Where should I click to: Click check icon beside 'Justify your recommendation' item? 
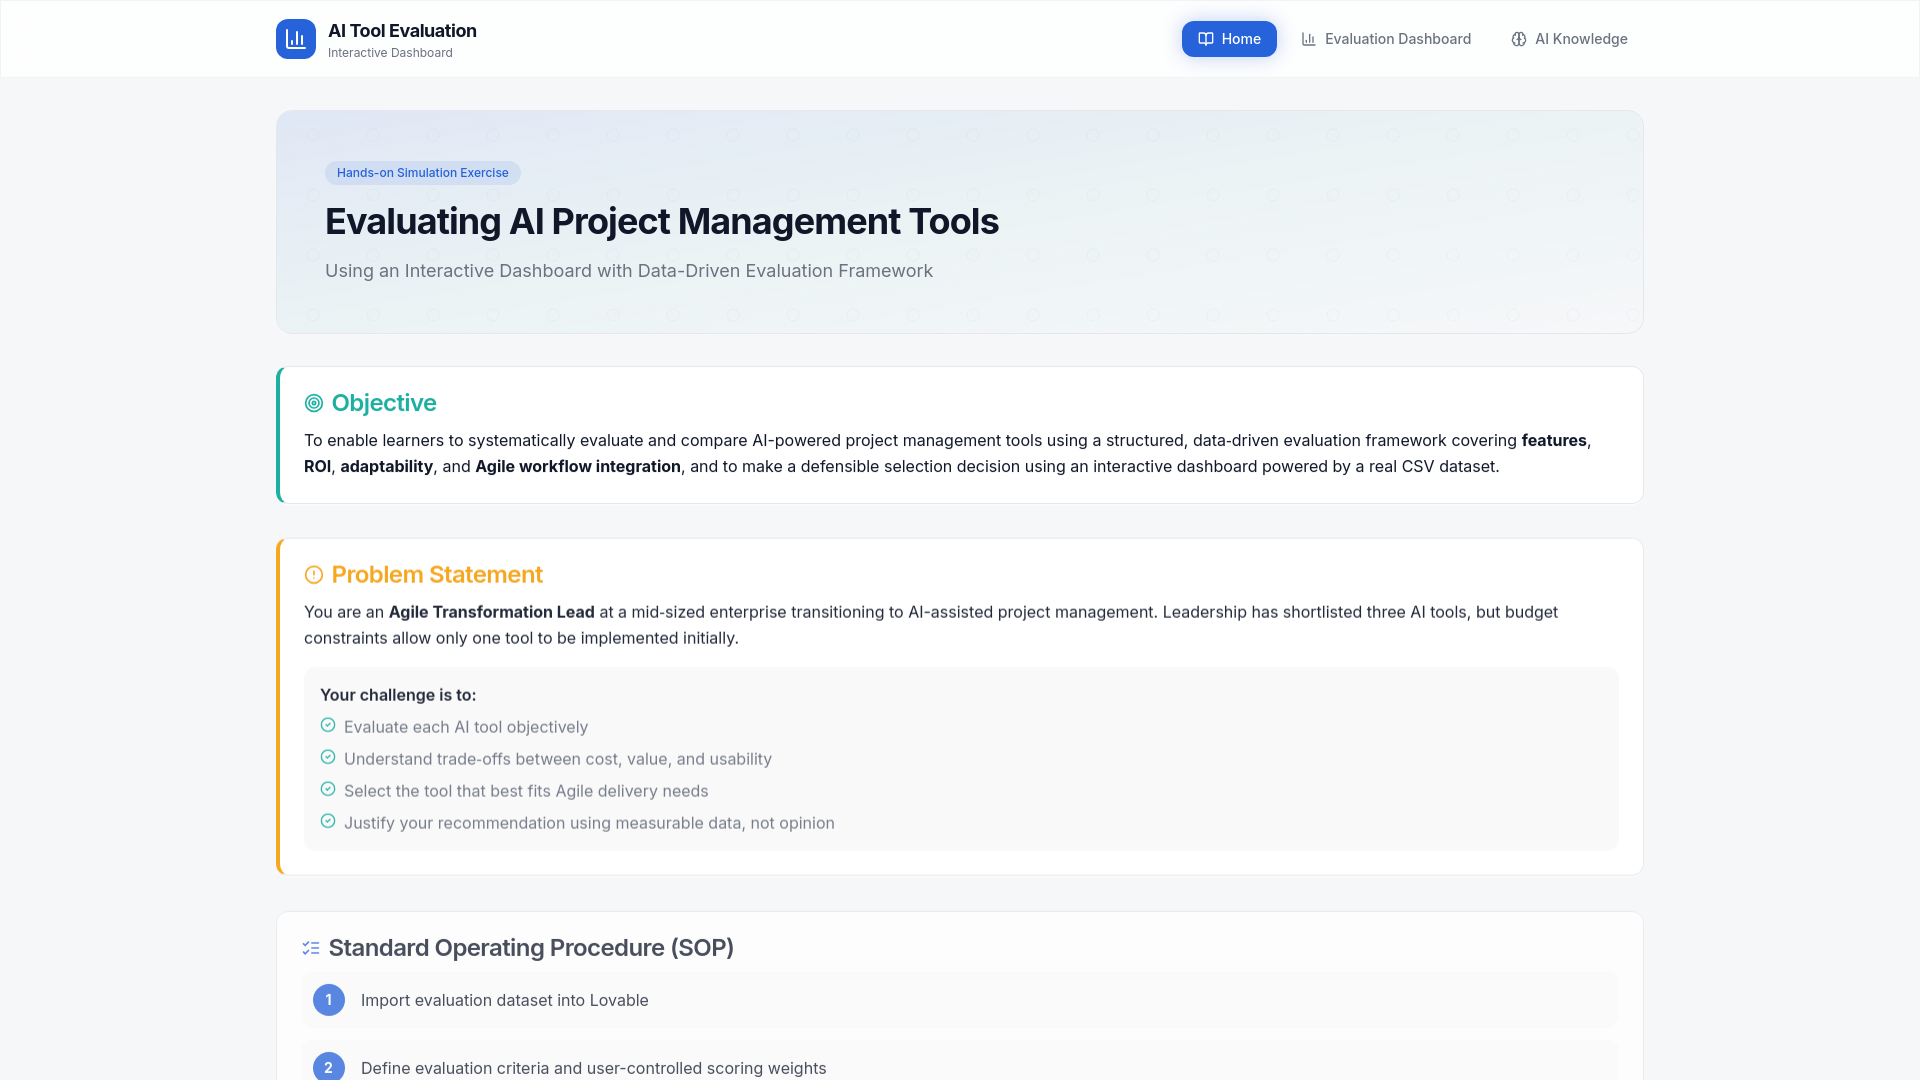point(328,821)
